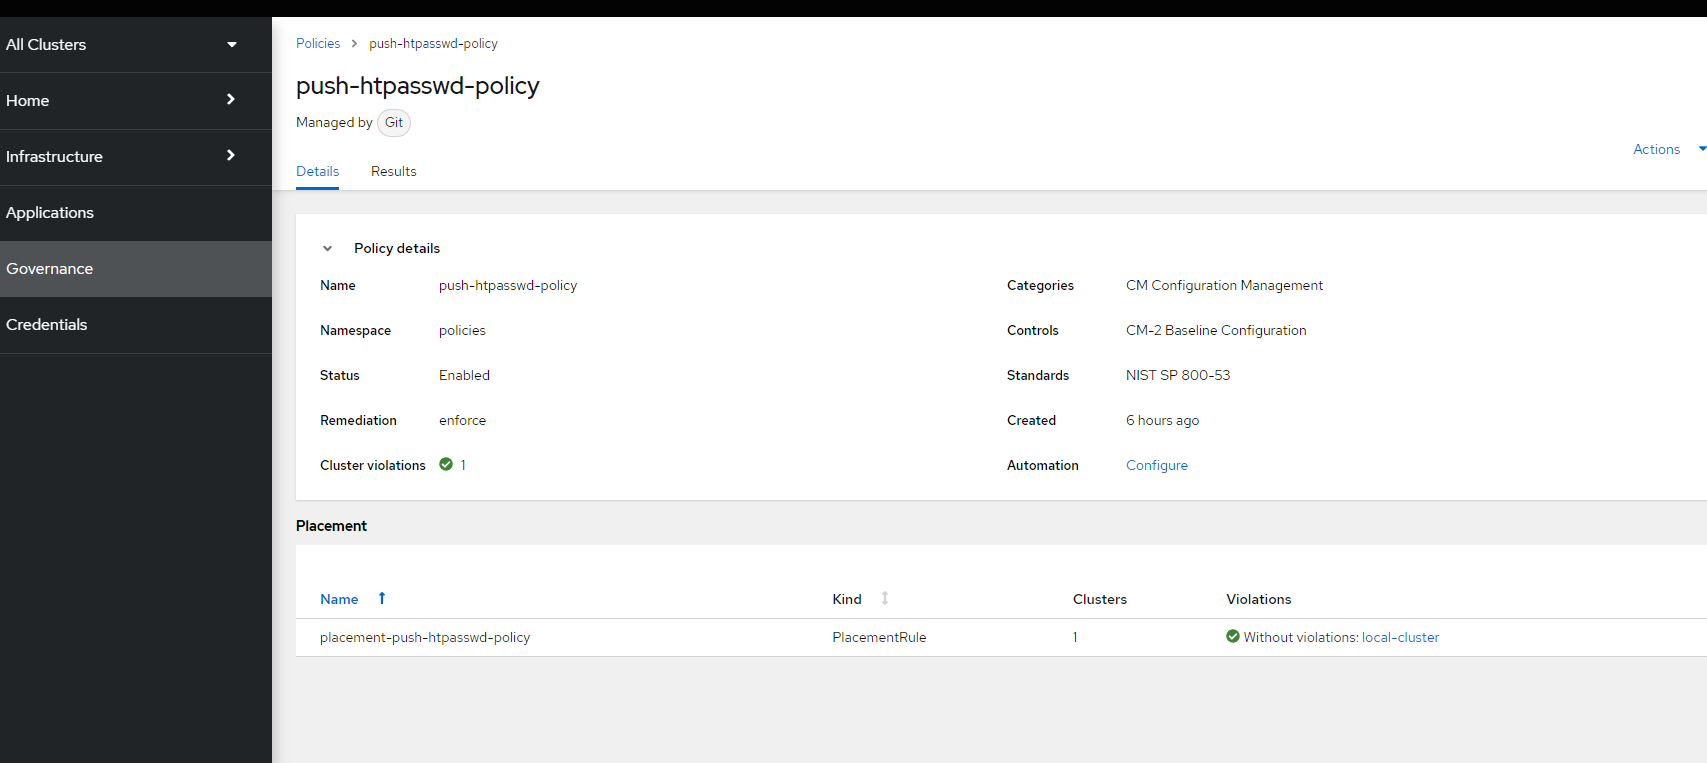Click the Clusters column header
The height and width of the screenshot is (763, 1707).
(x=1100, y=599)
